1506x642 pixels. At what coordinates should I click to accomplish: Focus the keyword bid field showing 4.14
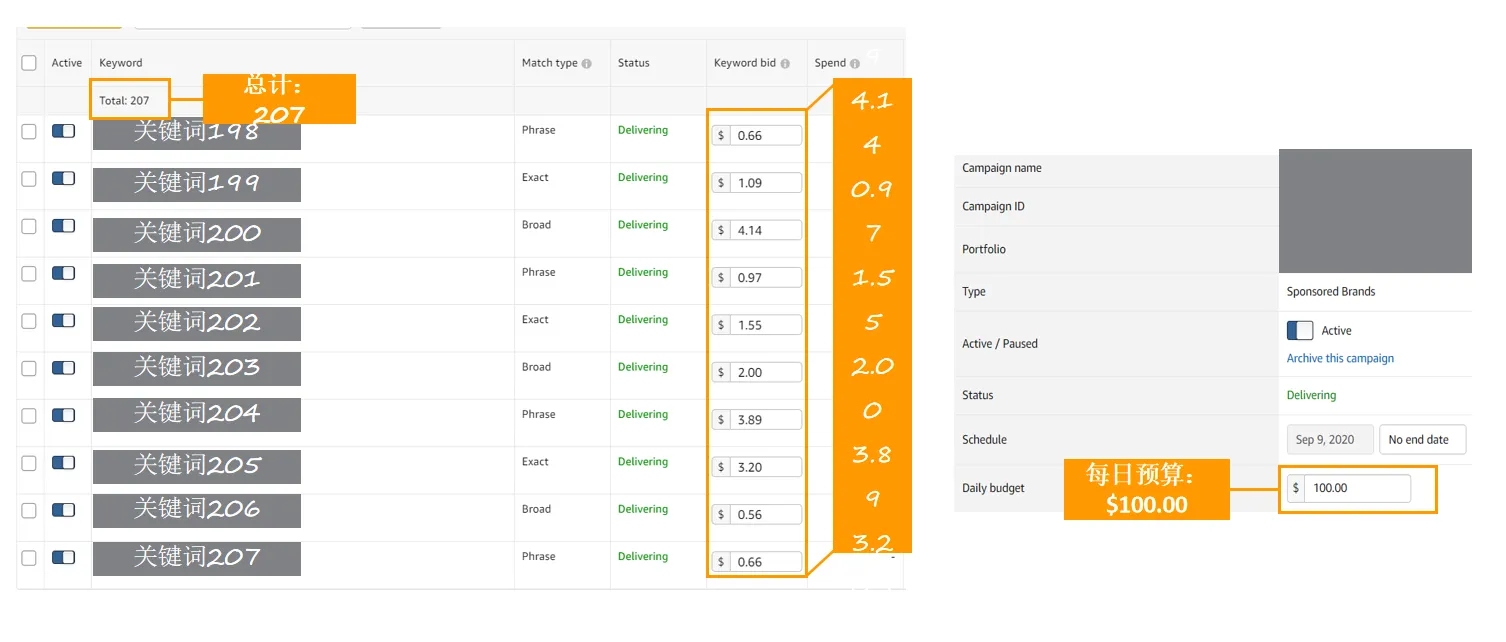tap(766, 230)
